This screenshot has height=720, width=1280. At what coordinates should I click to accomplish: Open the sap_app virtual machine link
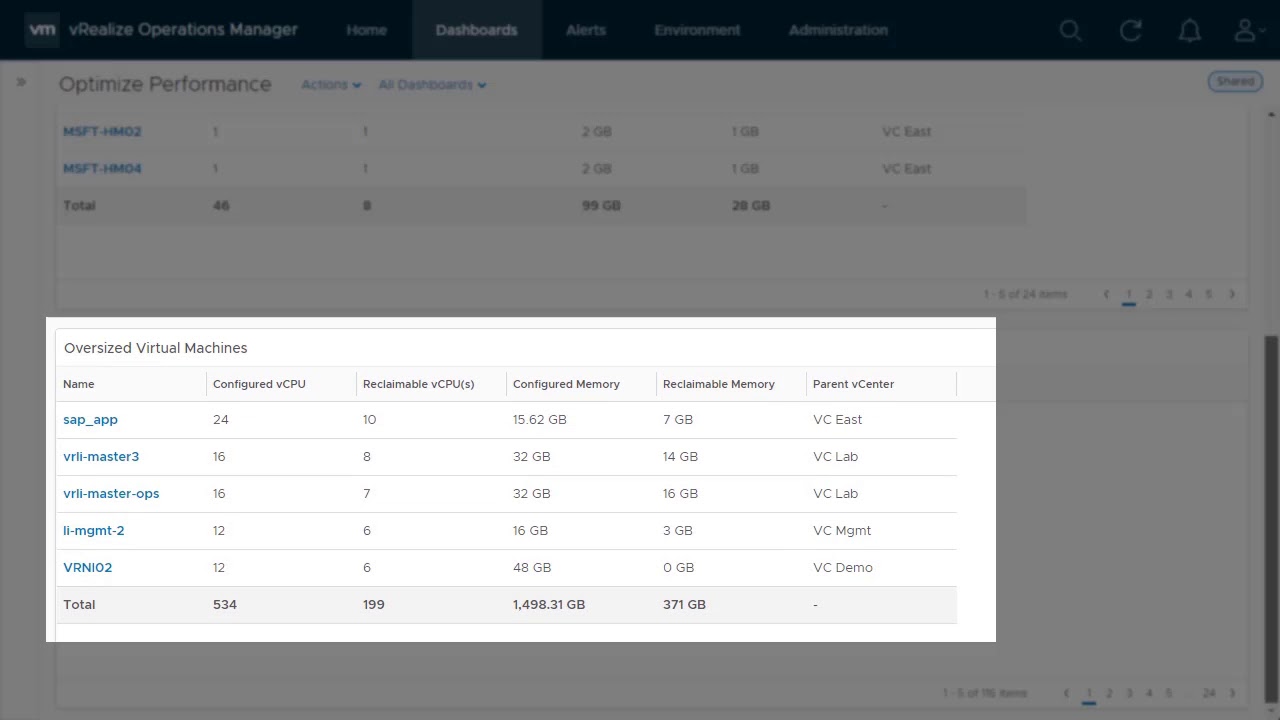click(x=90, y=420)
